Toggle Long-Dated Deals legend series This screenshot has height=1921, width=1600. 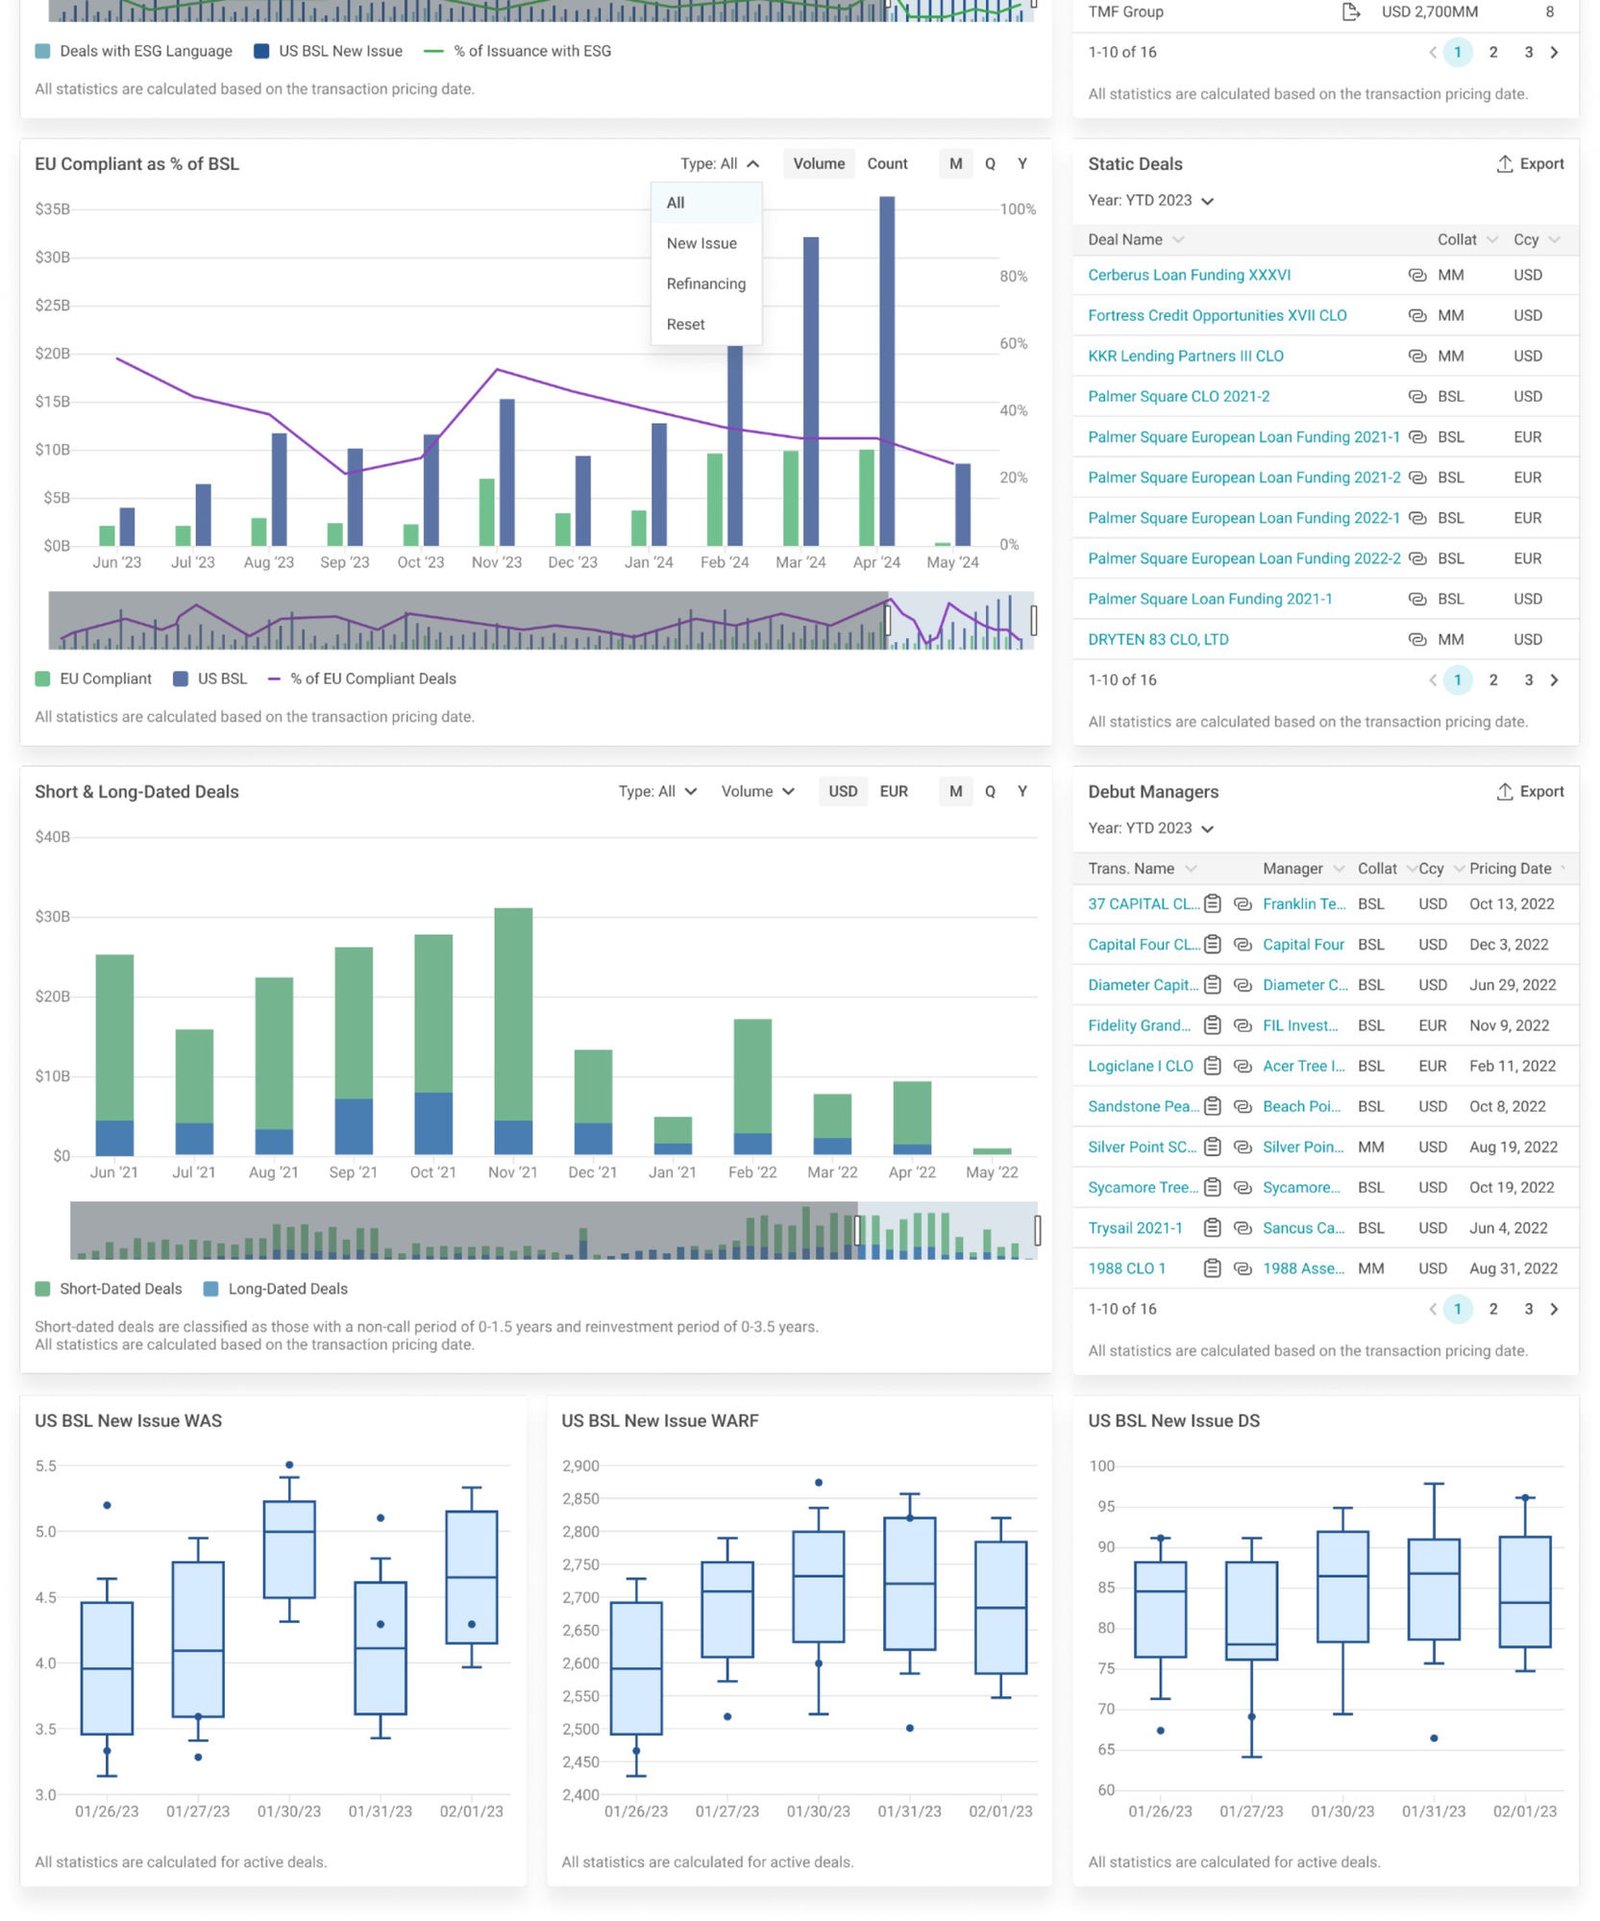point(275,1289)
